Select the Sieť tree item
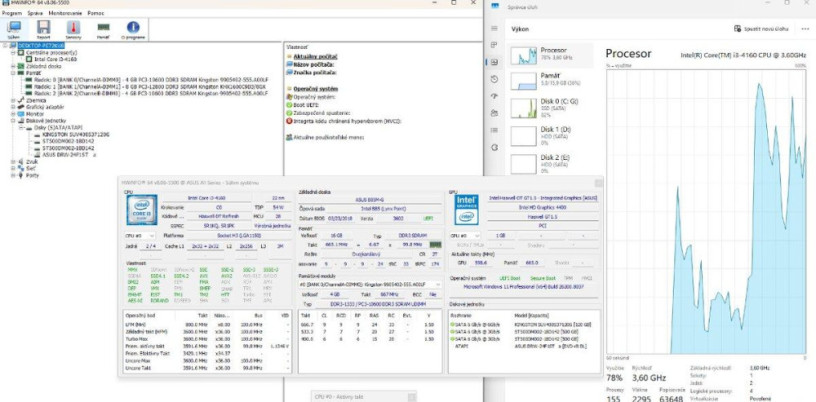The image size is (816, 402). (30, 169)
